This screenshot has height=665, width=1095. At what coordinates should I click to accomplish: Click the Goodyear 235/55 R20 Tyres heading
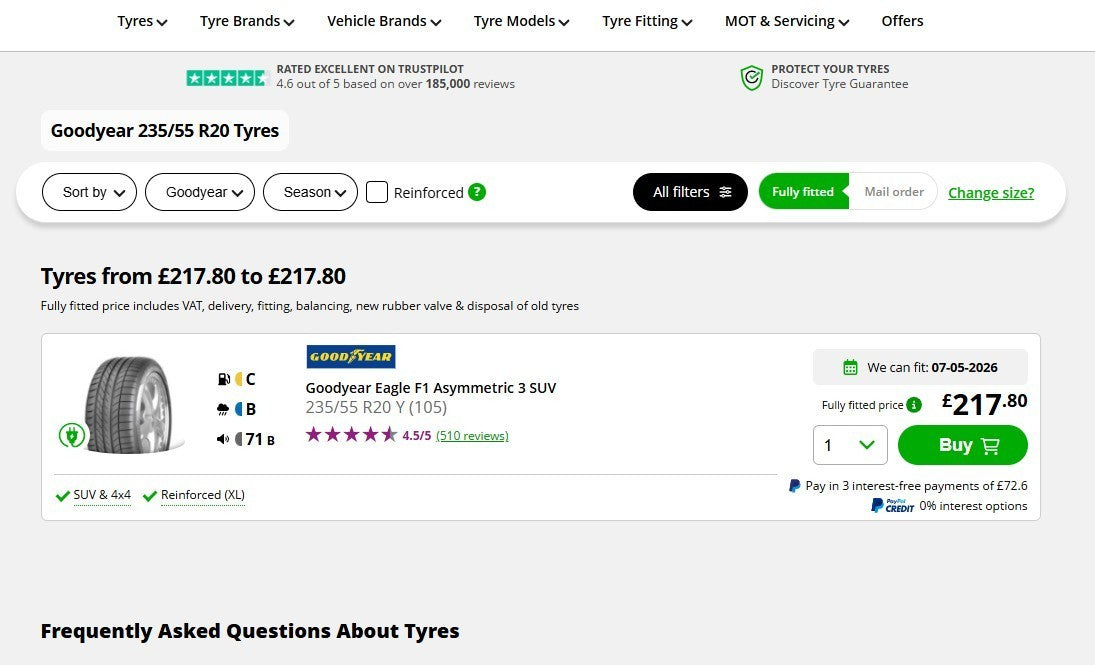[165, 131]
